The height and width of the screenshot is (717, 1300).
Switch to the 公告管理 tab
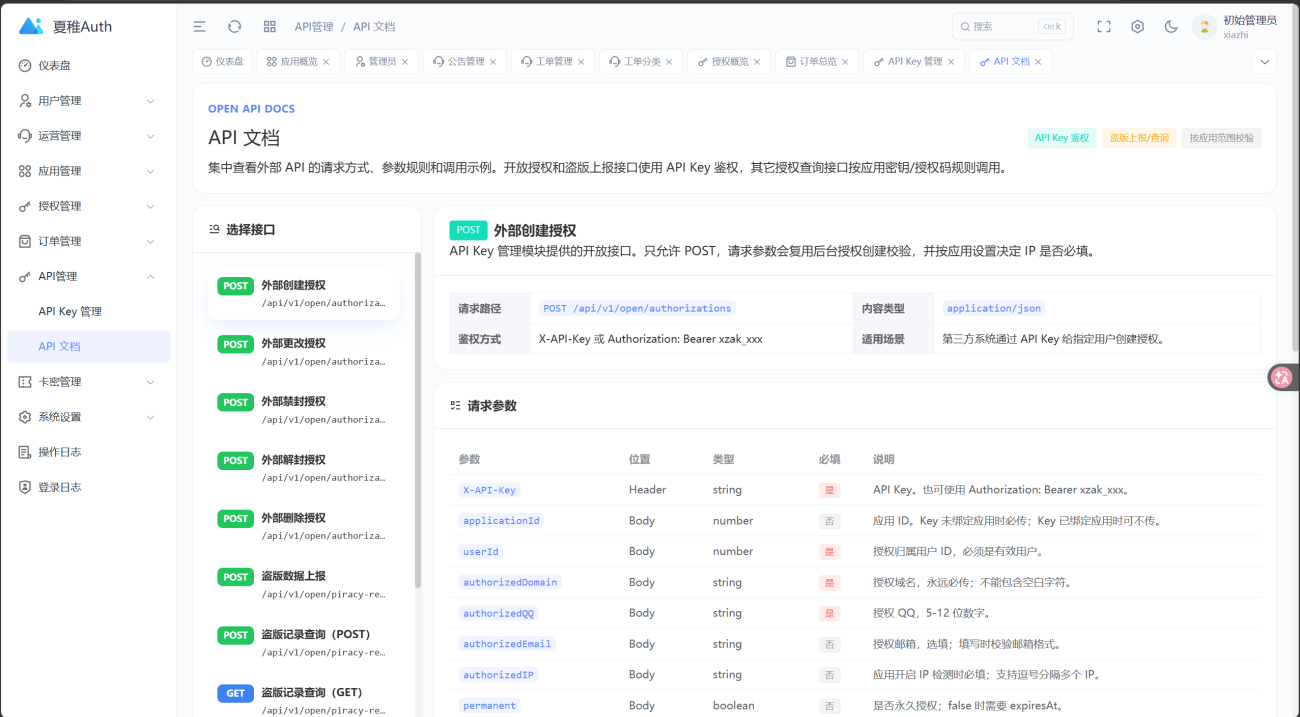[x=466, y=62]
